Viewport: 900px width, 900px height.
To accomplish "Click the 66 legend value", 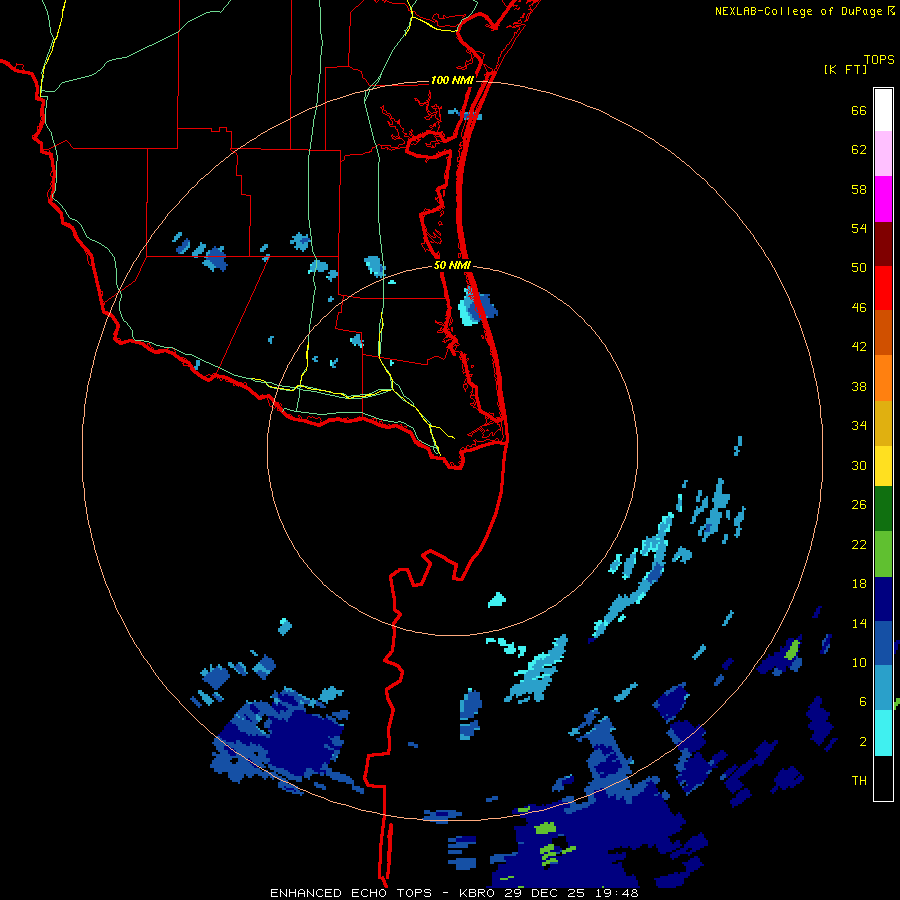I will [859, 110].
